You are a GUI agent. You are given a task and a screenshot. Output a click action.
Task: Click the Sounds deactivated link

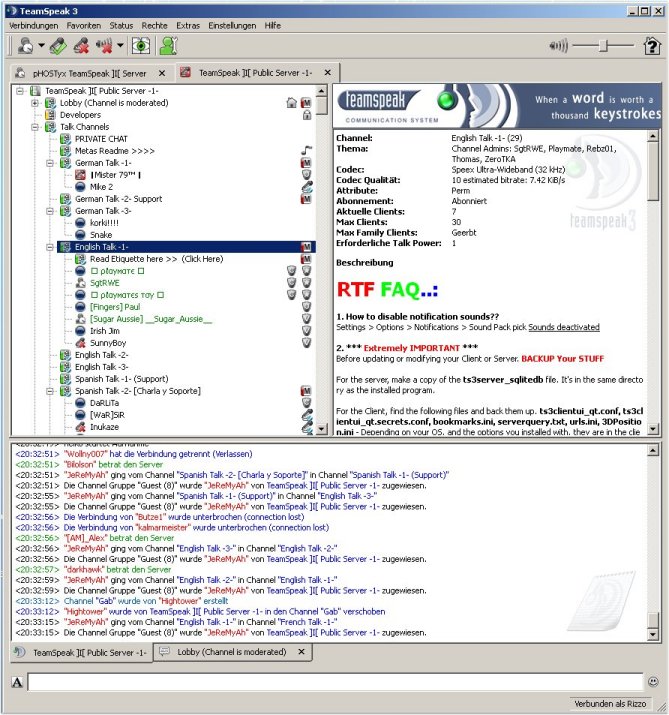click(564, 327)
